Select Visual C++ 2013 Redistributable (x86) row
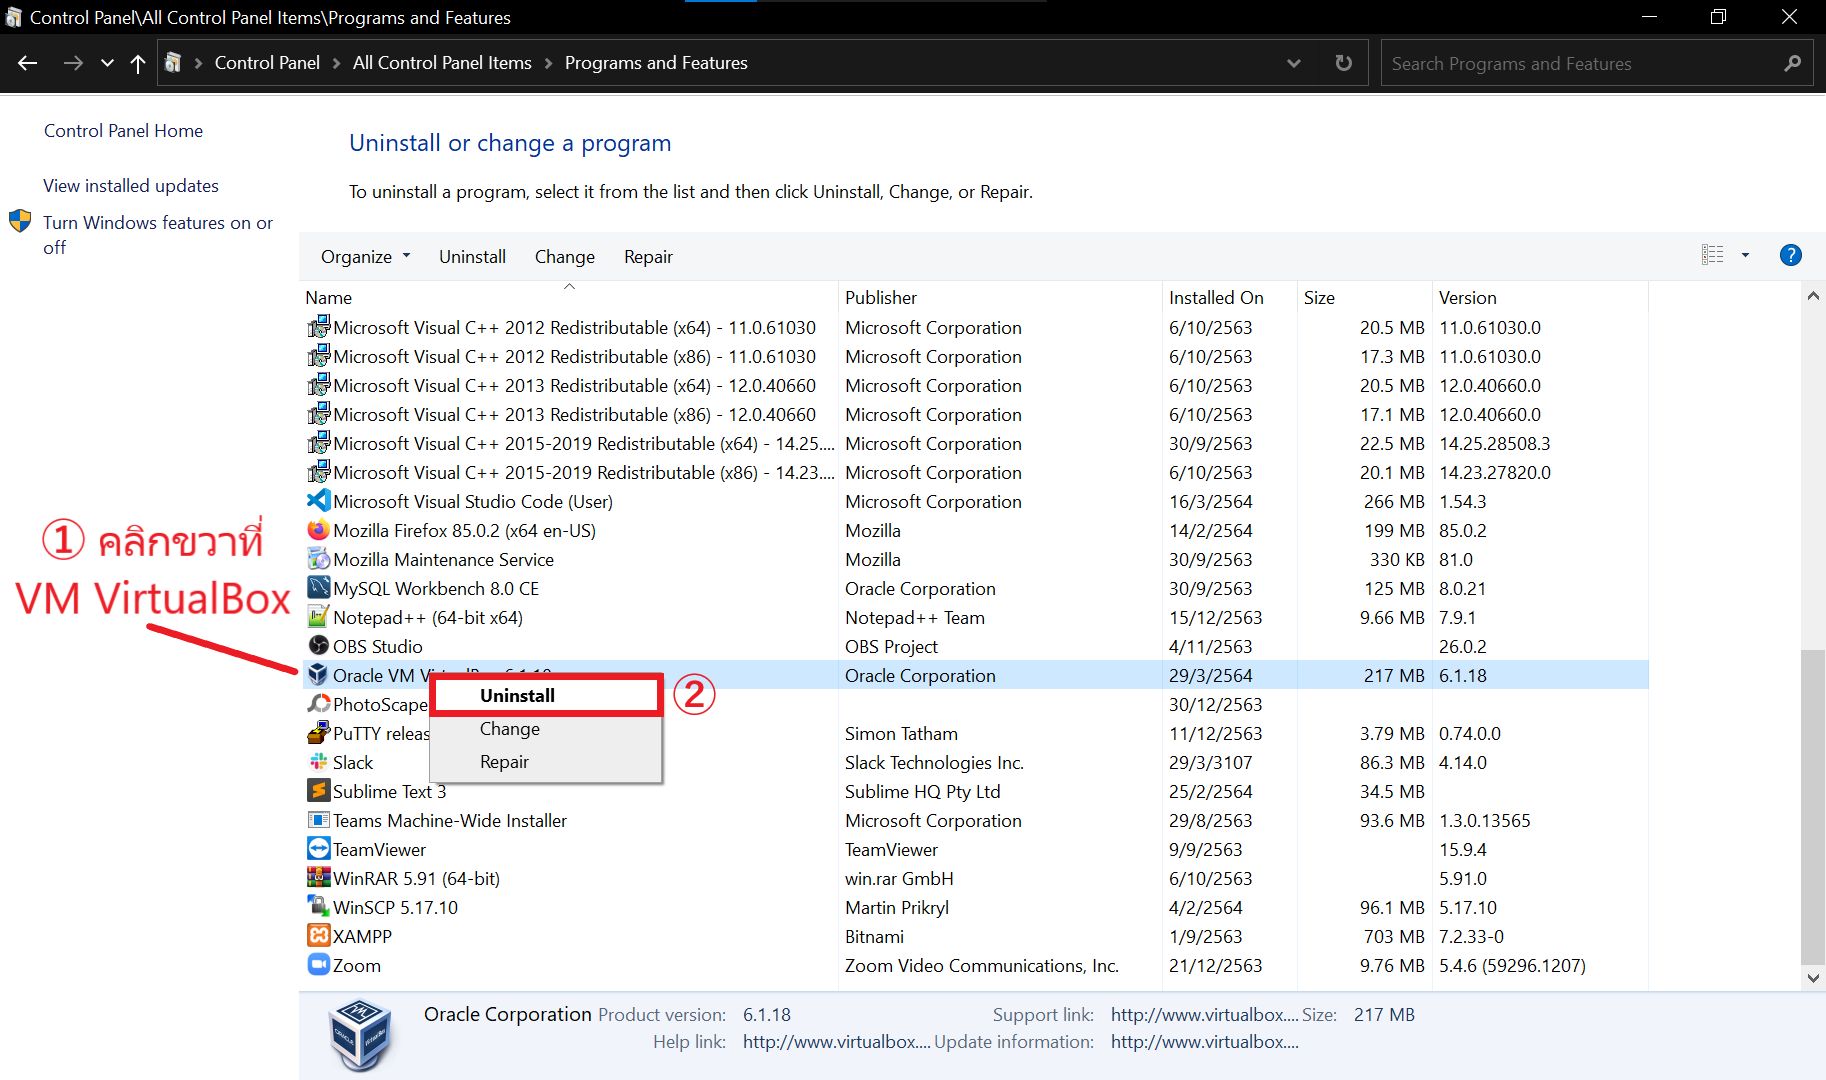 point(974,415)
